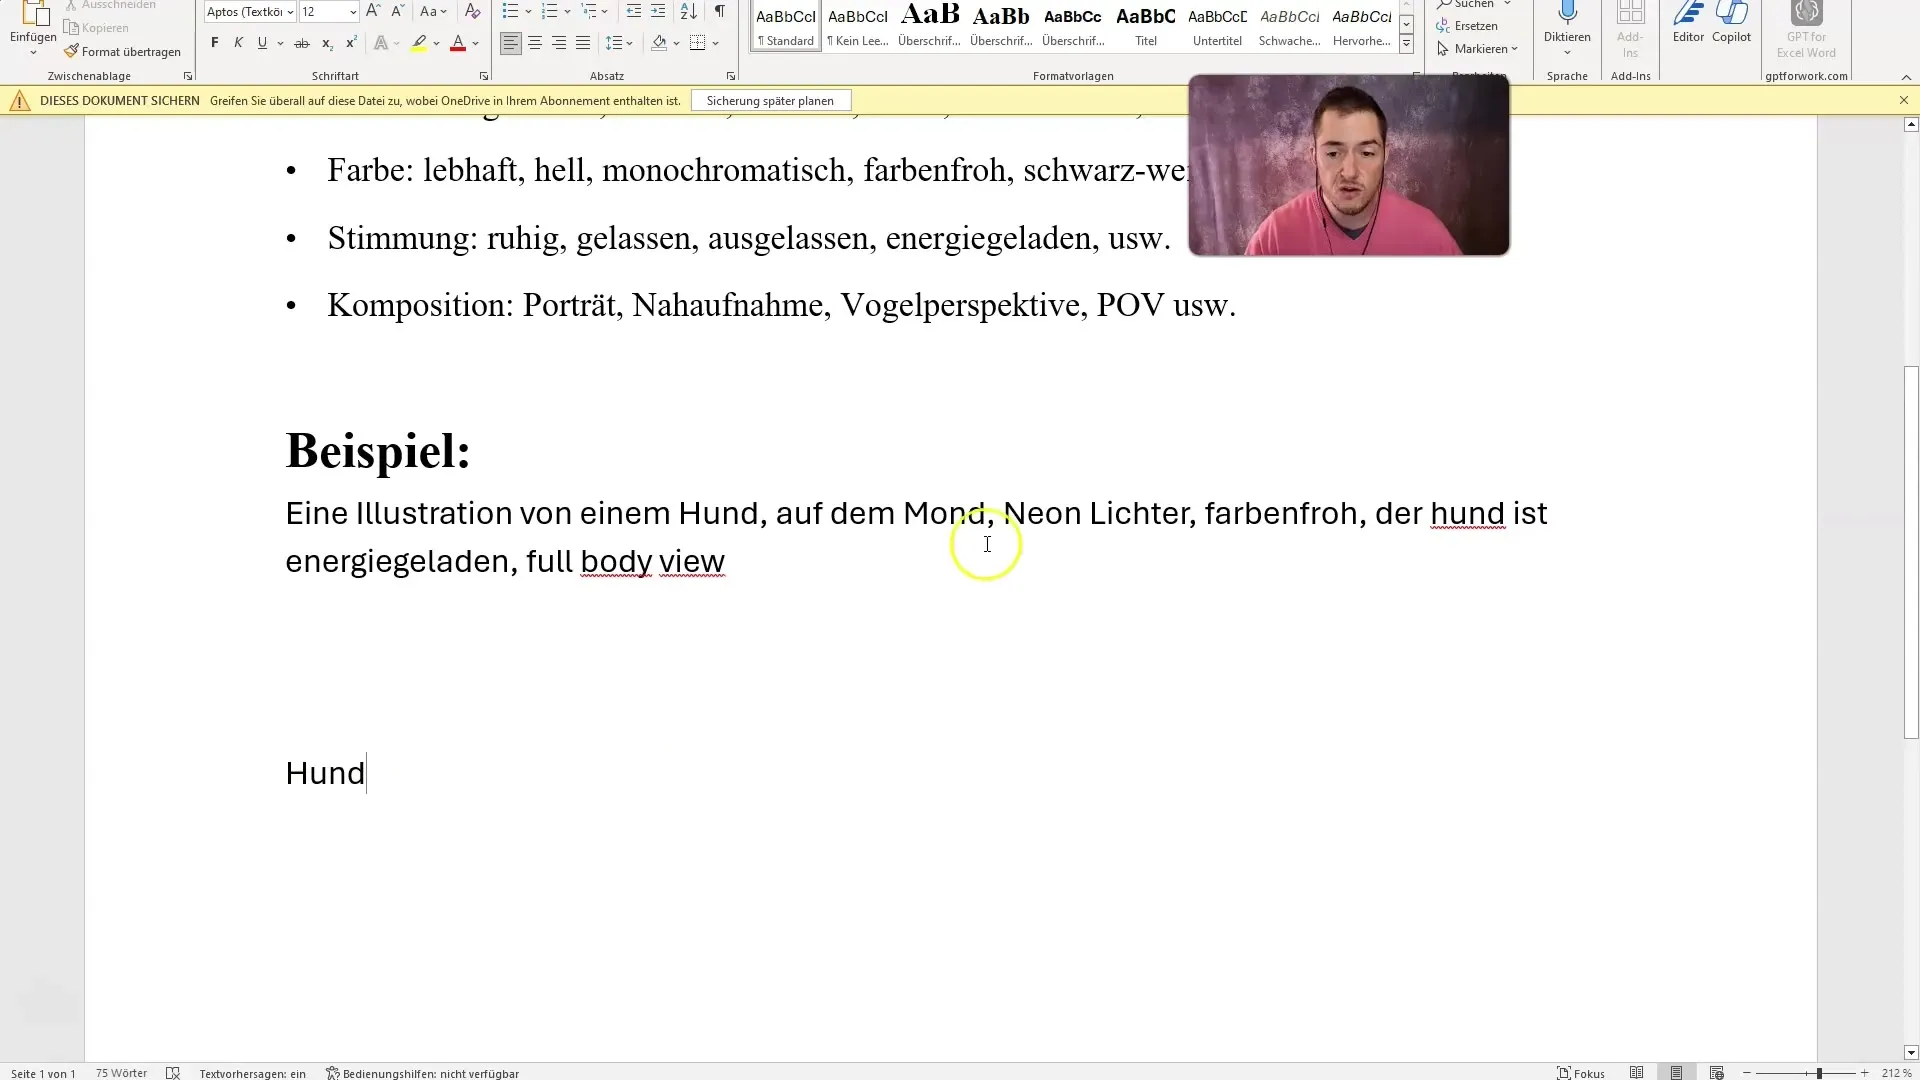Toggle paragraph marks display (¶)
Viewport: 1920px width, 1080px height.
coord(720,12)
